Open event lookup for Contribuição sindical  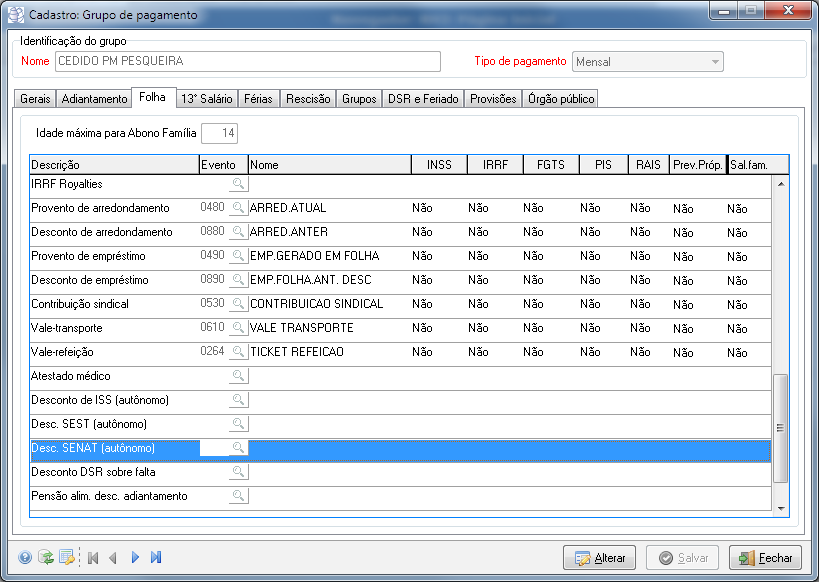(x=238, y=304)
